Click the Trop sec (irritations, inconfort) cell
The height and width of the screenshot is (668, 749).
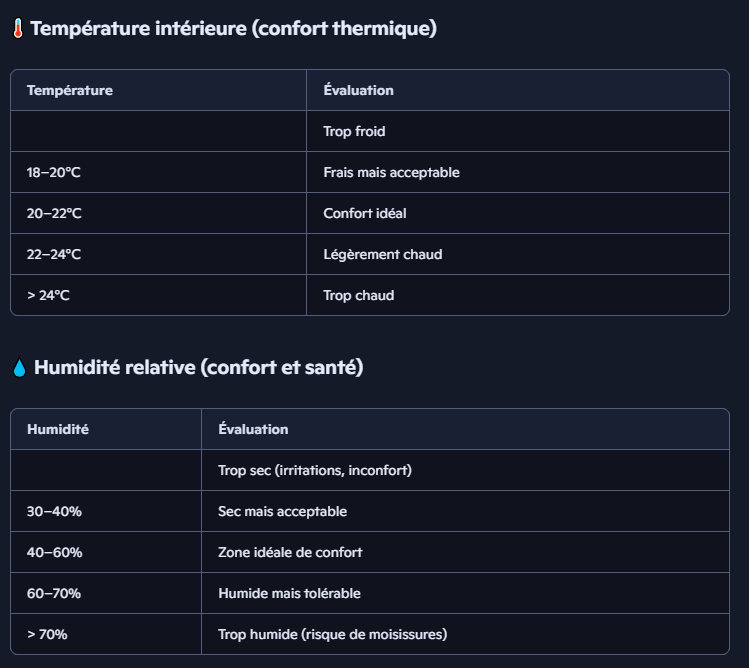pos(315,470)
